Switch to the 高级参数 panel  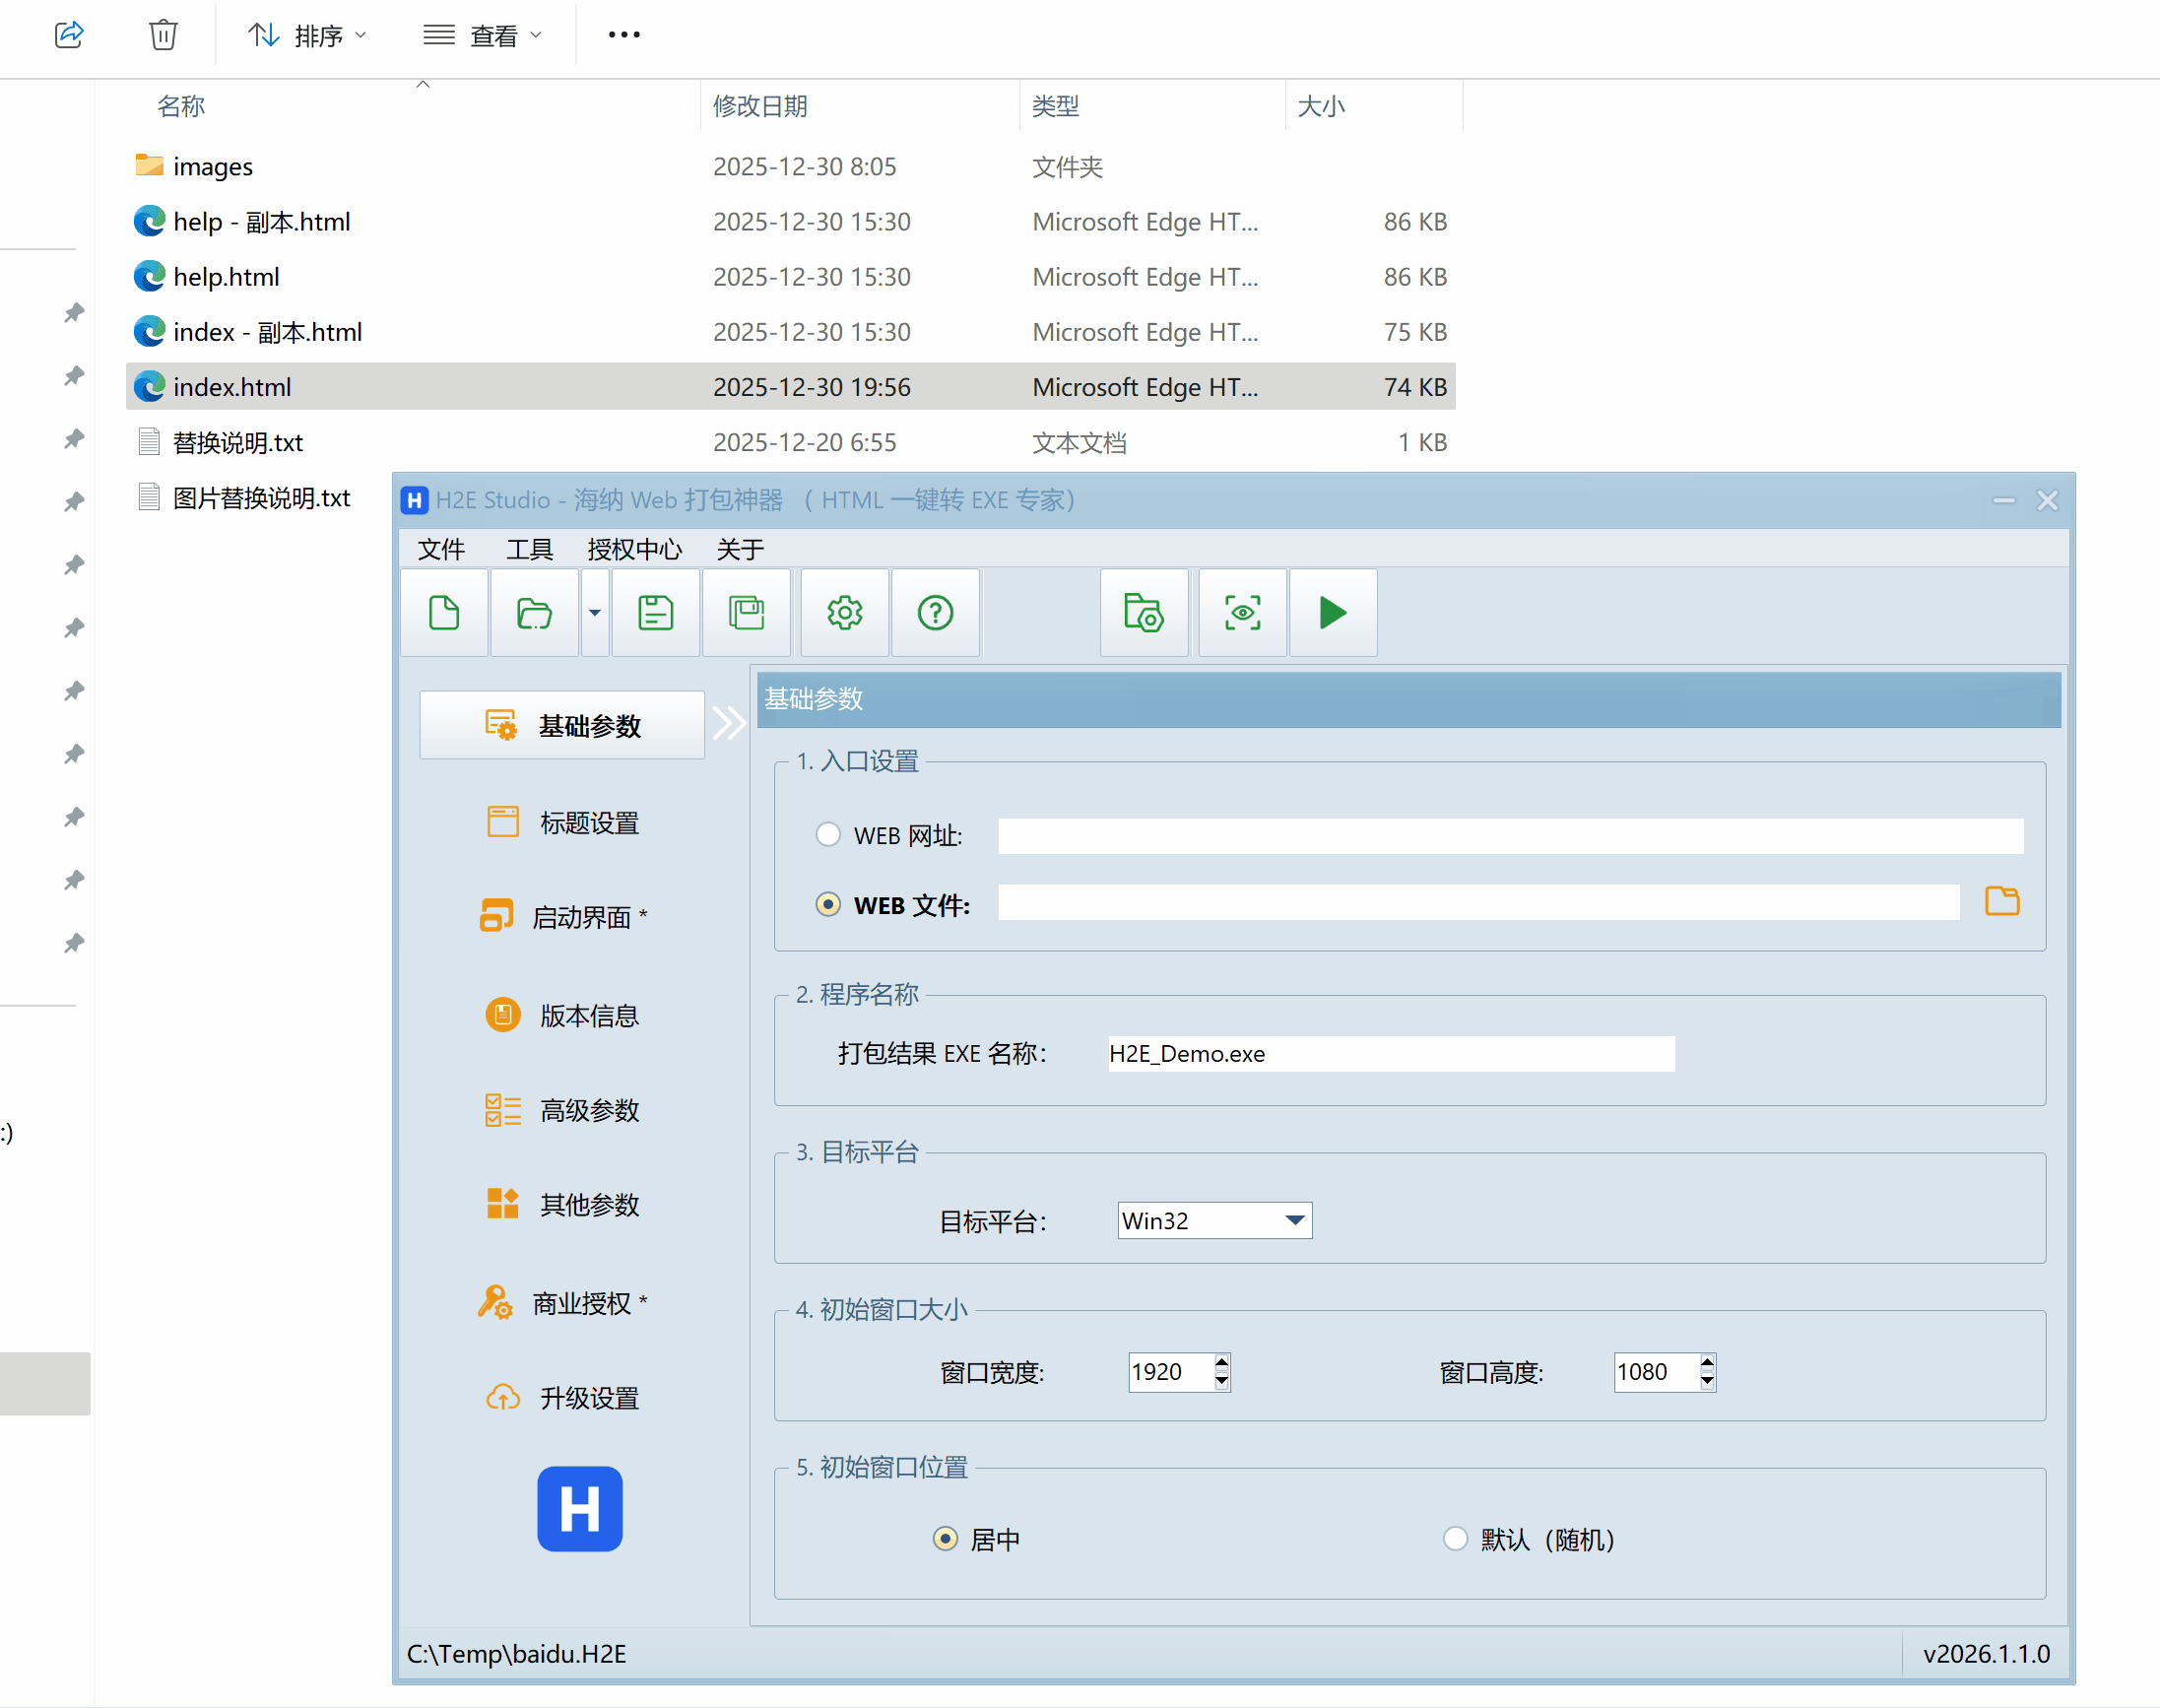click(x=589, y=1110)
